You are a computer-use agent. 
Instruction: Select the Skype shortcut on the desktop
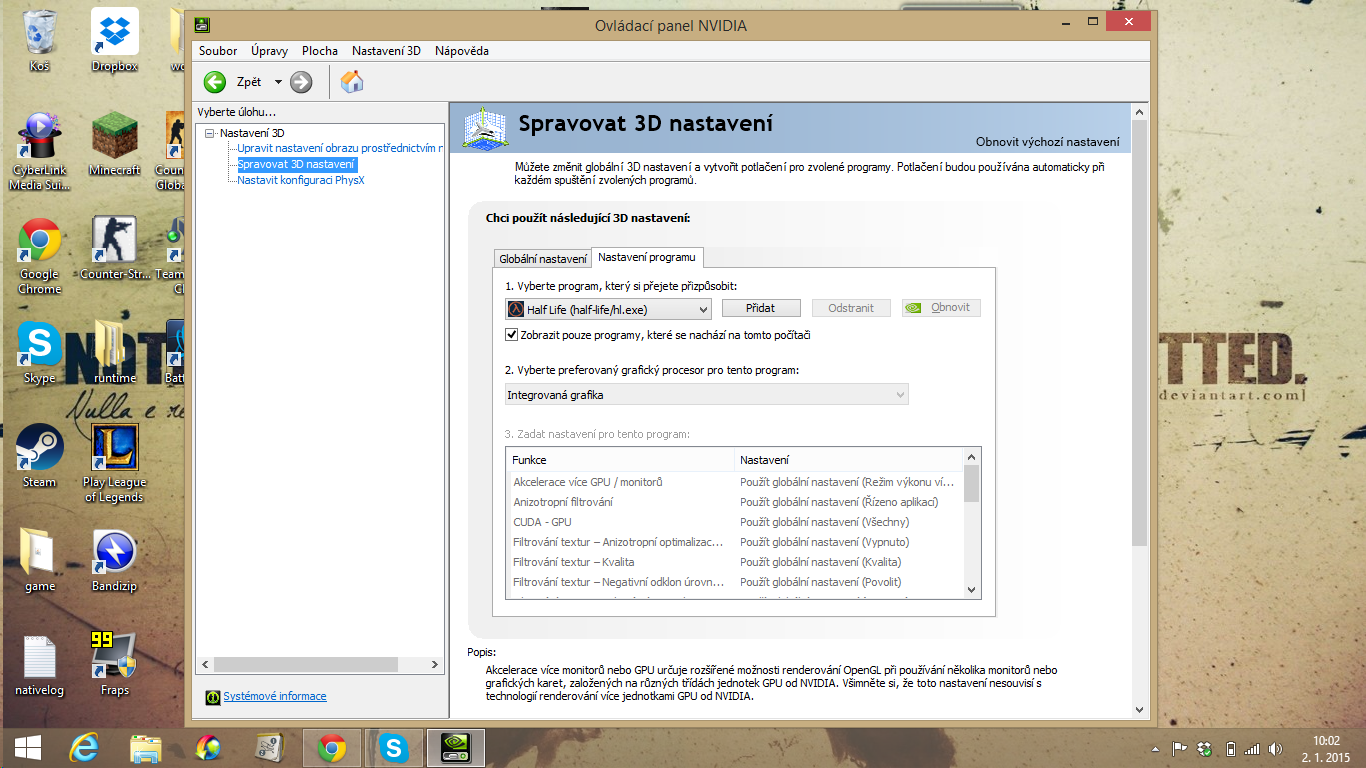(40, 353)
